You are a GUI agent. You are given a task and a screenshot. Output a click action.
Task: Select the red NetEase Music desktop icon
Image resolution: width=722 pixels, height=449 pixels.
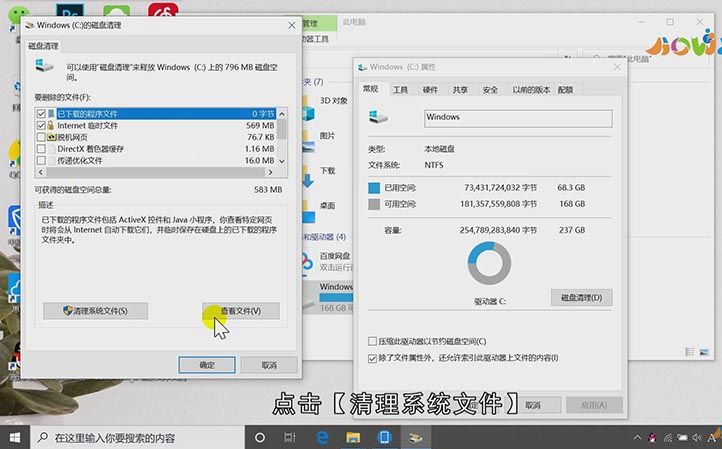tap(163, 11)
